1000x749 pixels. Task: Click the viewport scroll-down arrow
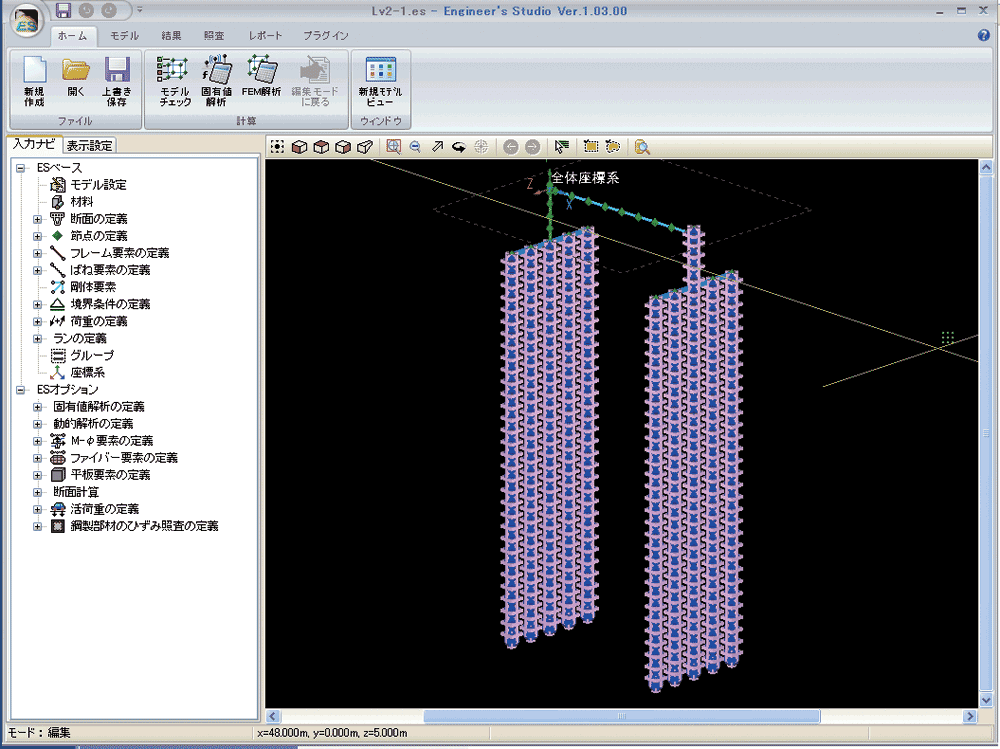[985, 700]
